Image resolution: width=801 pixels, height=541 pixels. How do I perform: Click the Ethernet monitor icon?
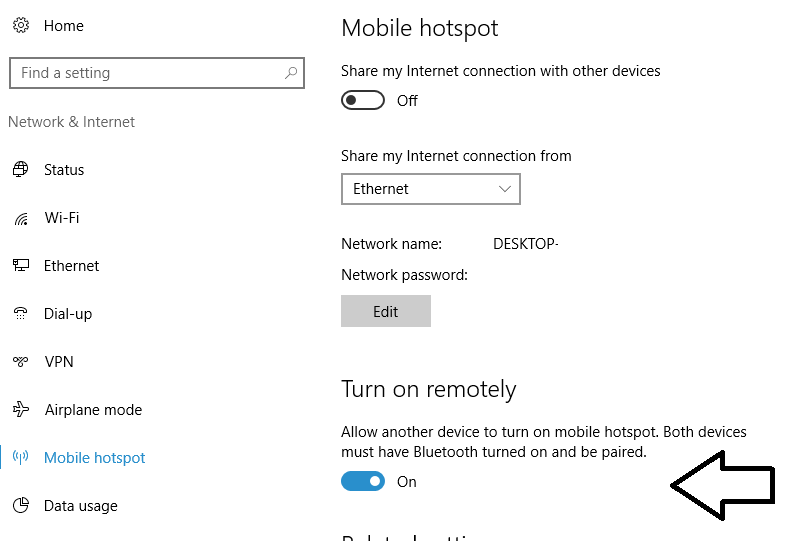coord(21,265)
